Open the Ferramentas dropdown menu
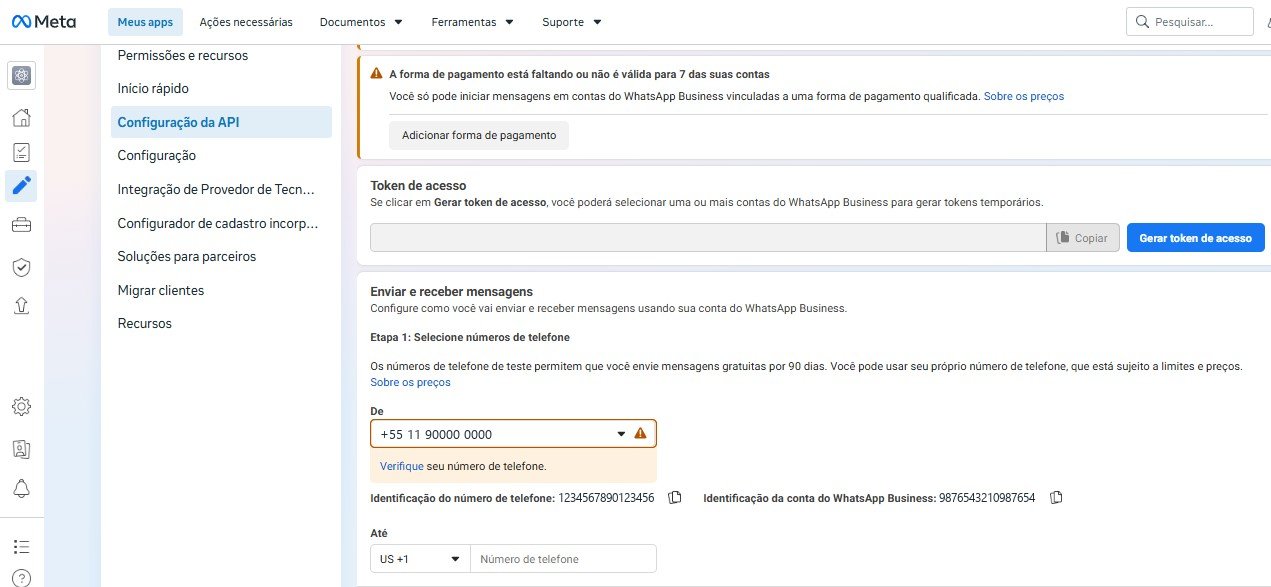Viewport: 1271px width, 587px height. pos(472,21)
